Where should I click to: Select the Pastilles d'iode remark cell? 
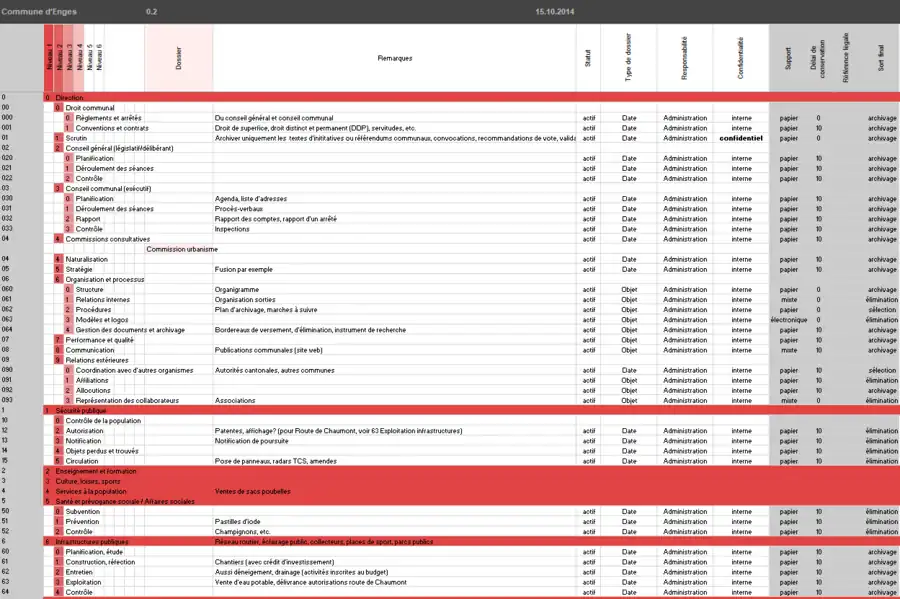236,521
